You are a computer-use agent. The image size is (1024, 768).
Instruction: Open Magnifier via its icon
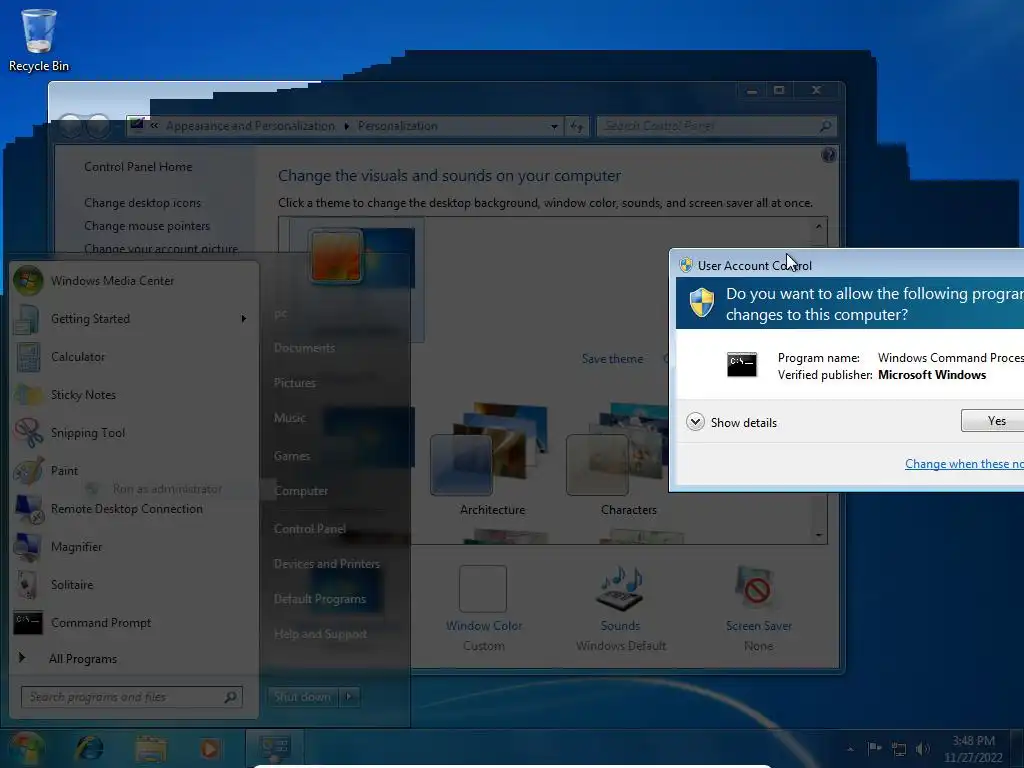28,547
